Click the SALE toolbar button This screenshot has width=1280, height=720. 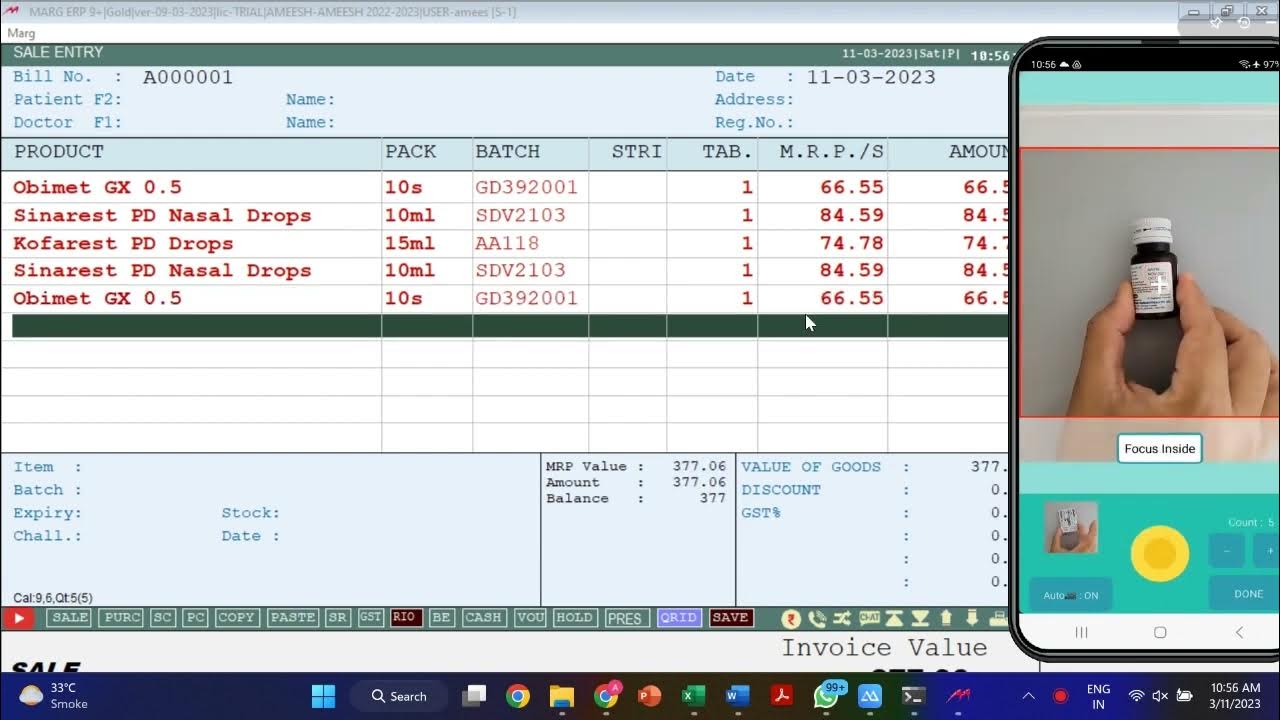coord(70,618)
